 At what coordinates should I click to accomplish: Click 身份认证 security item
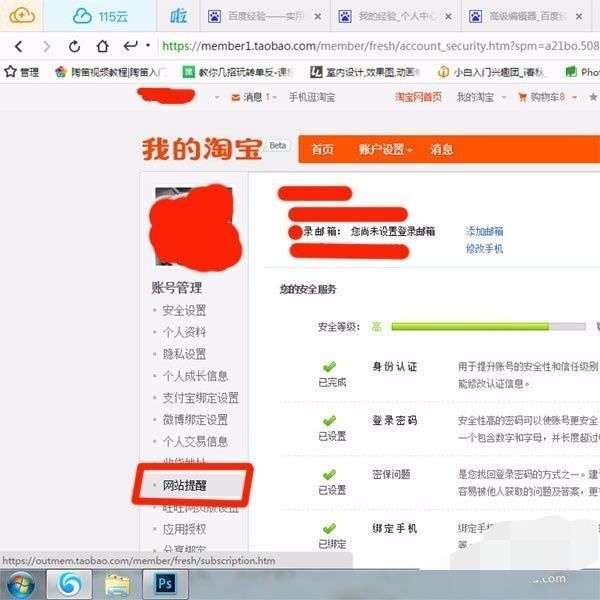tap(395, 367)
